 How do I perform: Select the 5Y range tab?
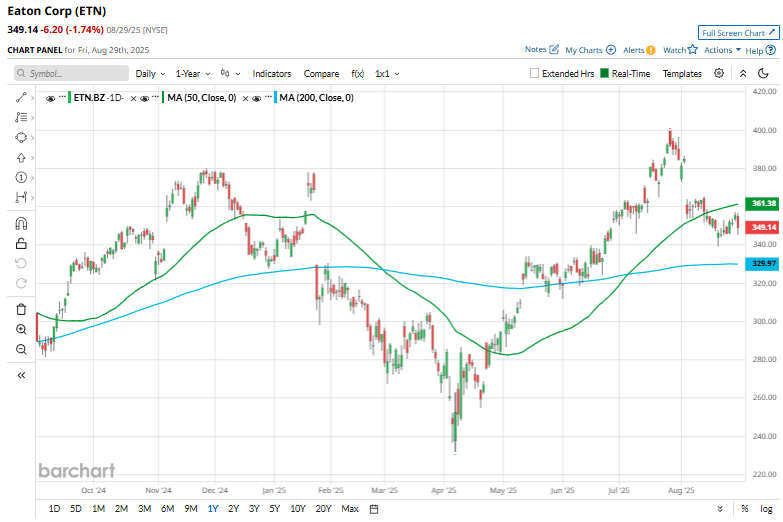tap(275, 509)
